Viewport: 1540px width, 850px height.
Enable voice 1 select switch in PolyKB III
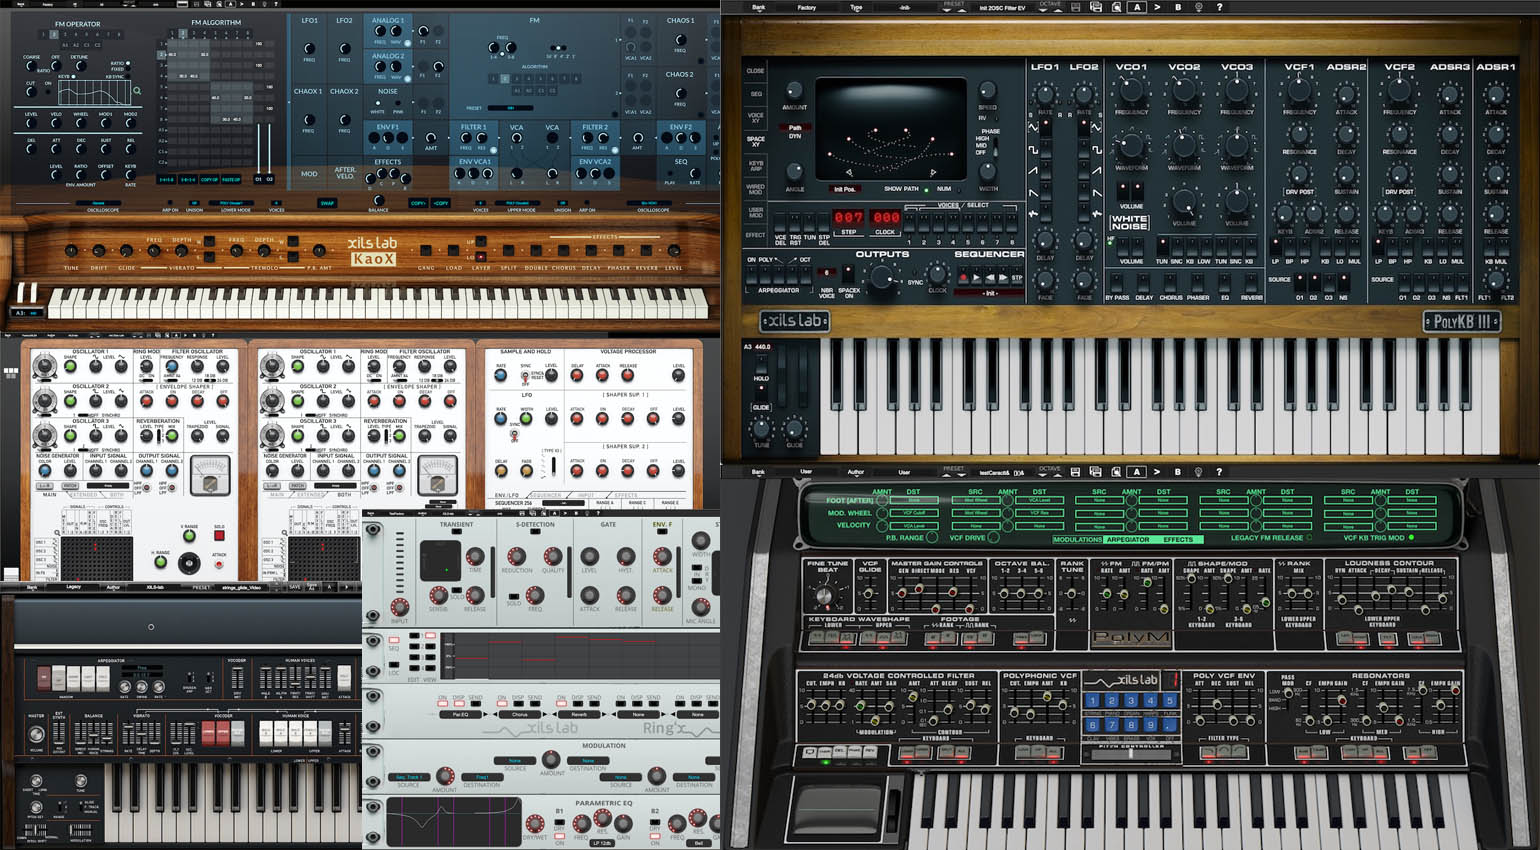tap(909, 225)
